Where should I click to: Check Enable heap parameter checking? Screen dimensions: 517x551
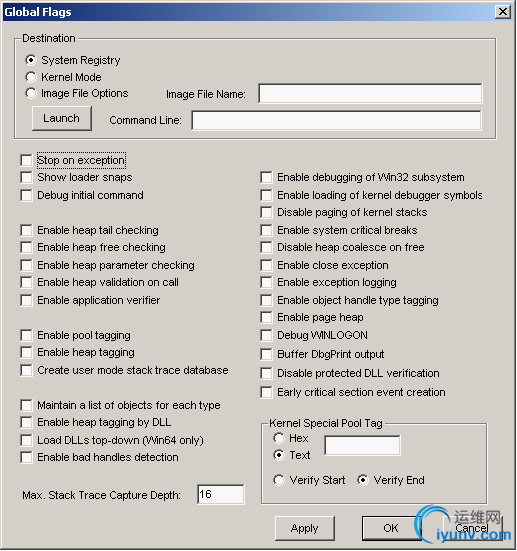click(26, 265)
